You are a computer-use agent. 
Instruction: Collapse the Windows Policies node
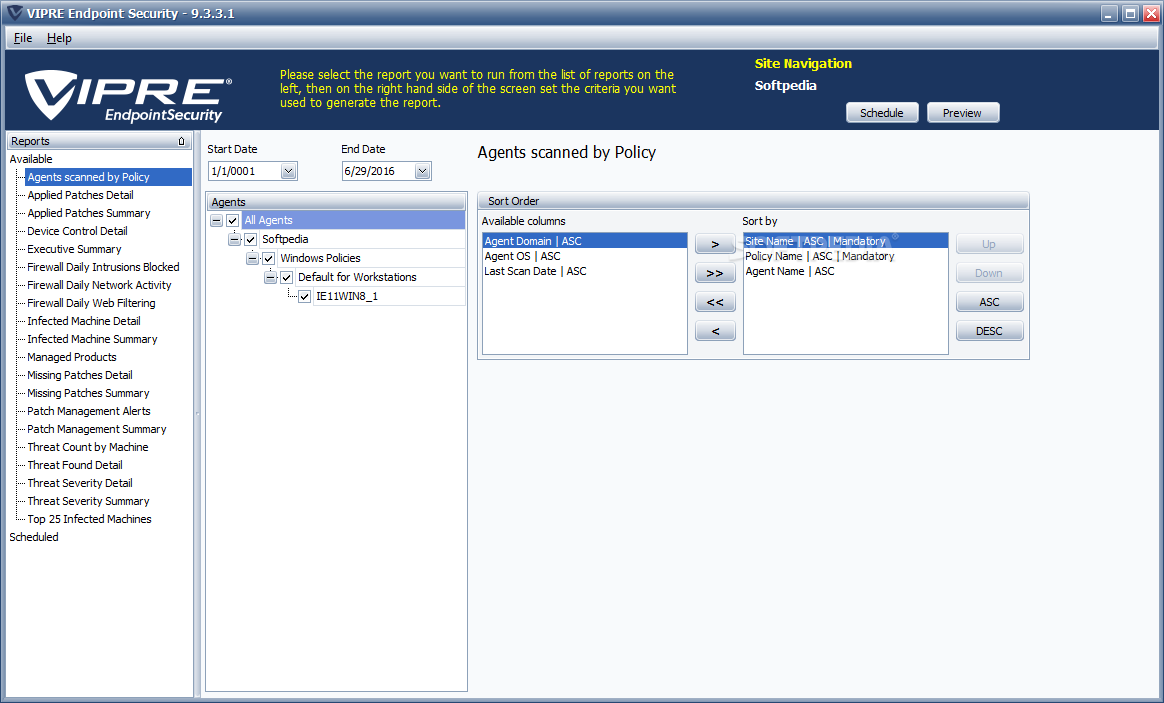point(252,258)
